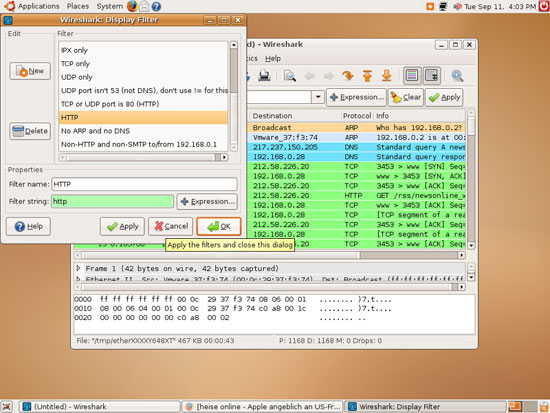The image size is (550, 413).
Task: Toggle auto scroll in live capture button
Action: (431, 75)
